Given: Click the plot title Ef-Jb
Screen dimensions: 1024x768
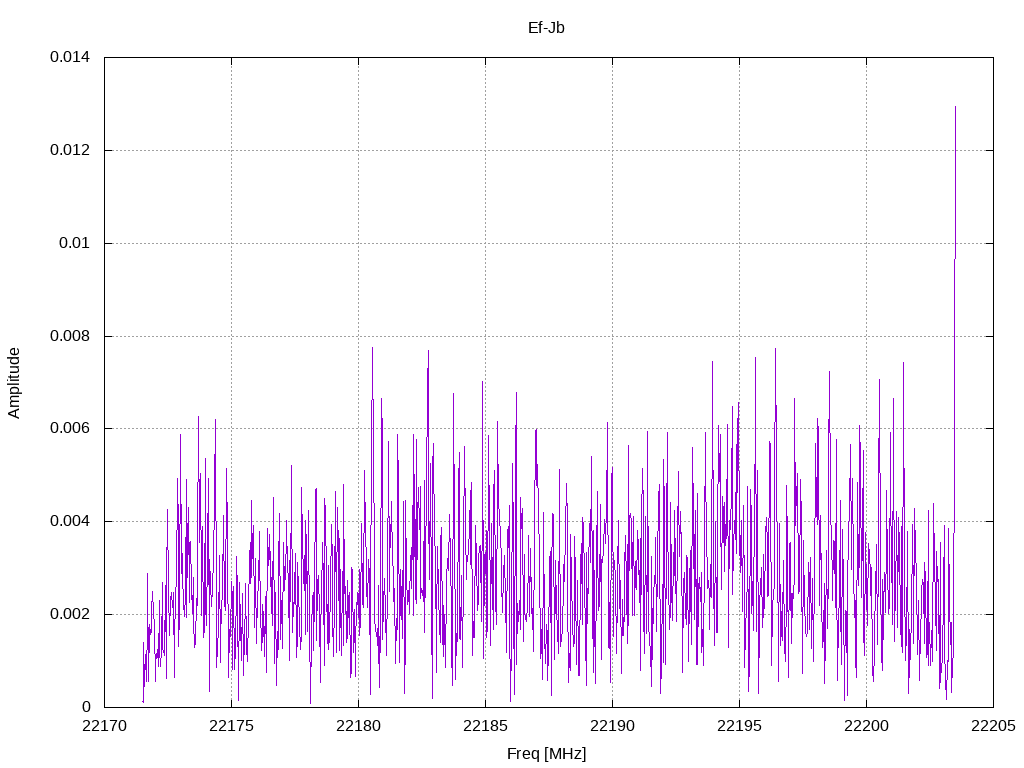Looking at the screenshot, I should tap(546, 28).
